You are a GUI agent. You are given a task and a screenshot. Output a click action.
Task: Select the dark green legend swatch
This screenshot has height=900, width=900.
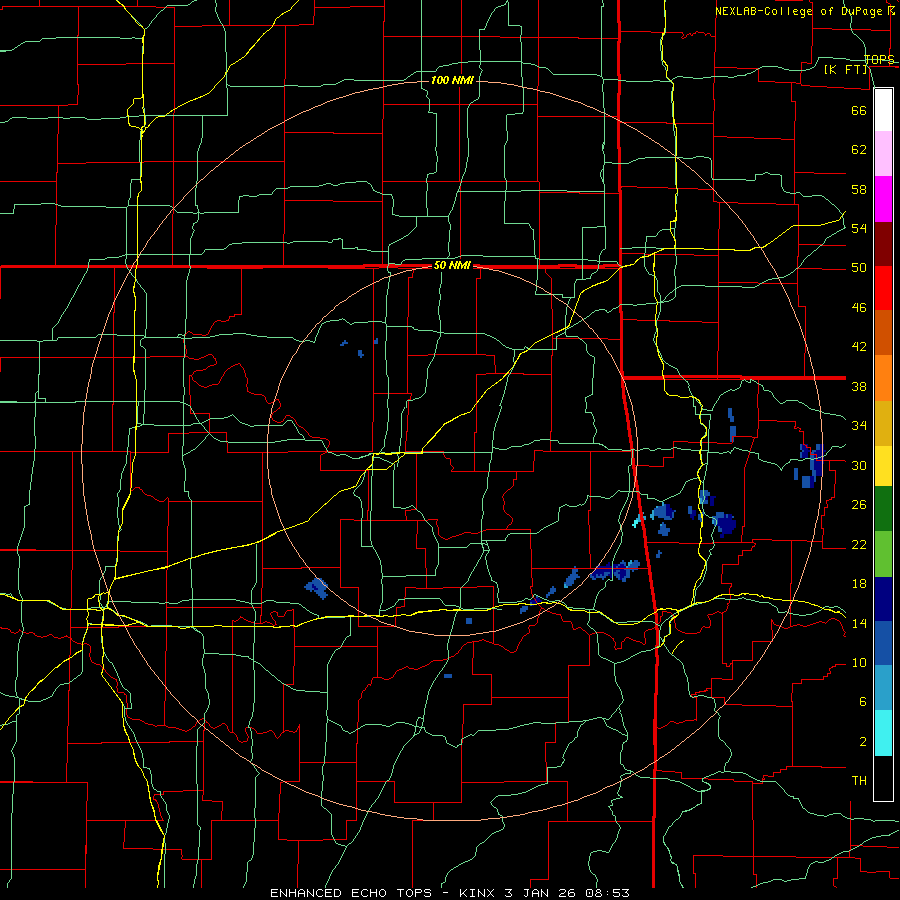[x=883, y=509]
